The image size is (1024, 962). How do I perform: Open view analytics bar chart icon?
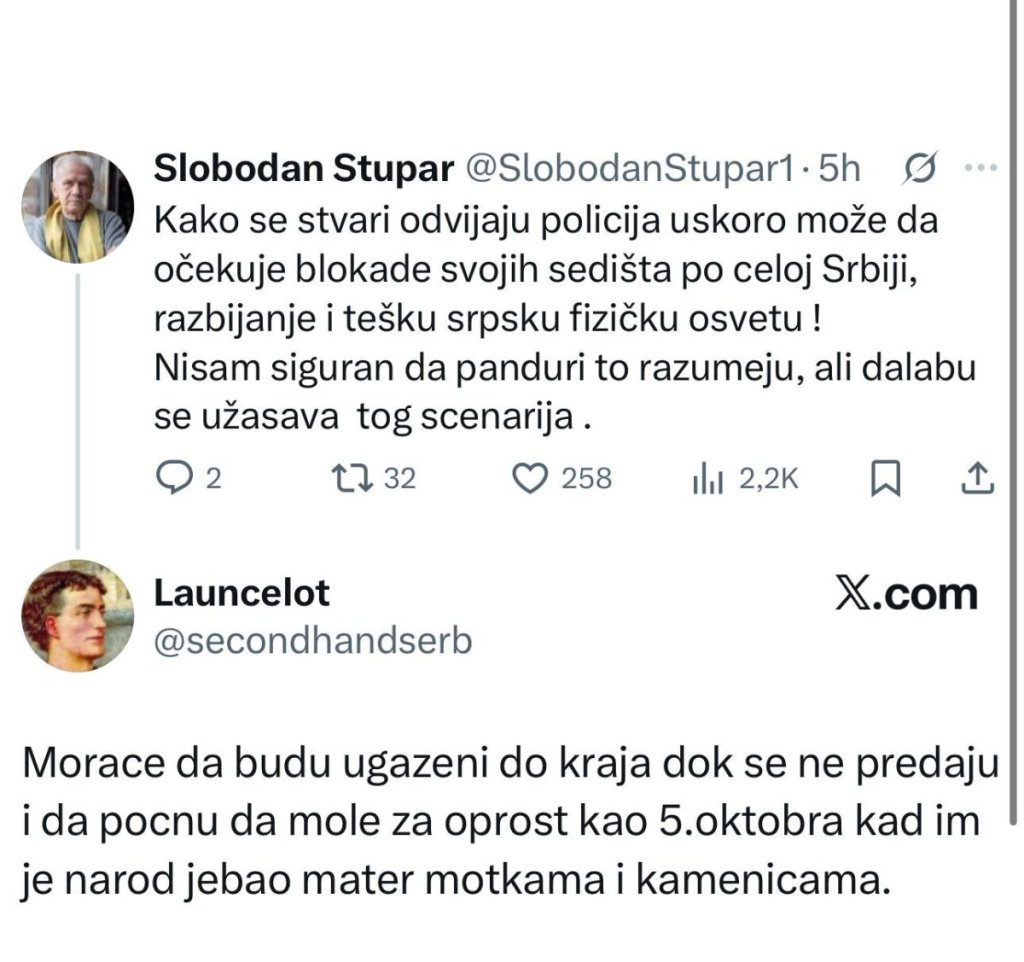[708, 480]
